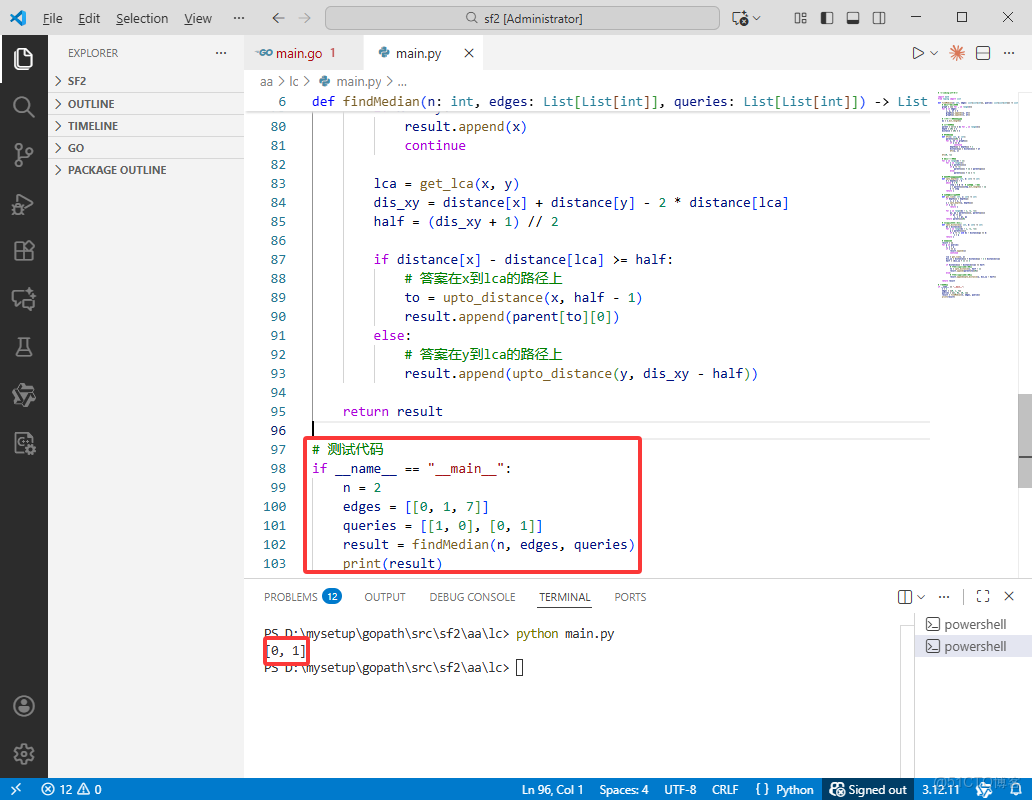Open the Testing flask icon view

click(24, 347)
